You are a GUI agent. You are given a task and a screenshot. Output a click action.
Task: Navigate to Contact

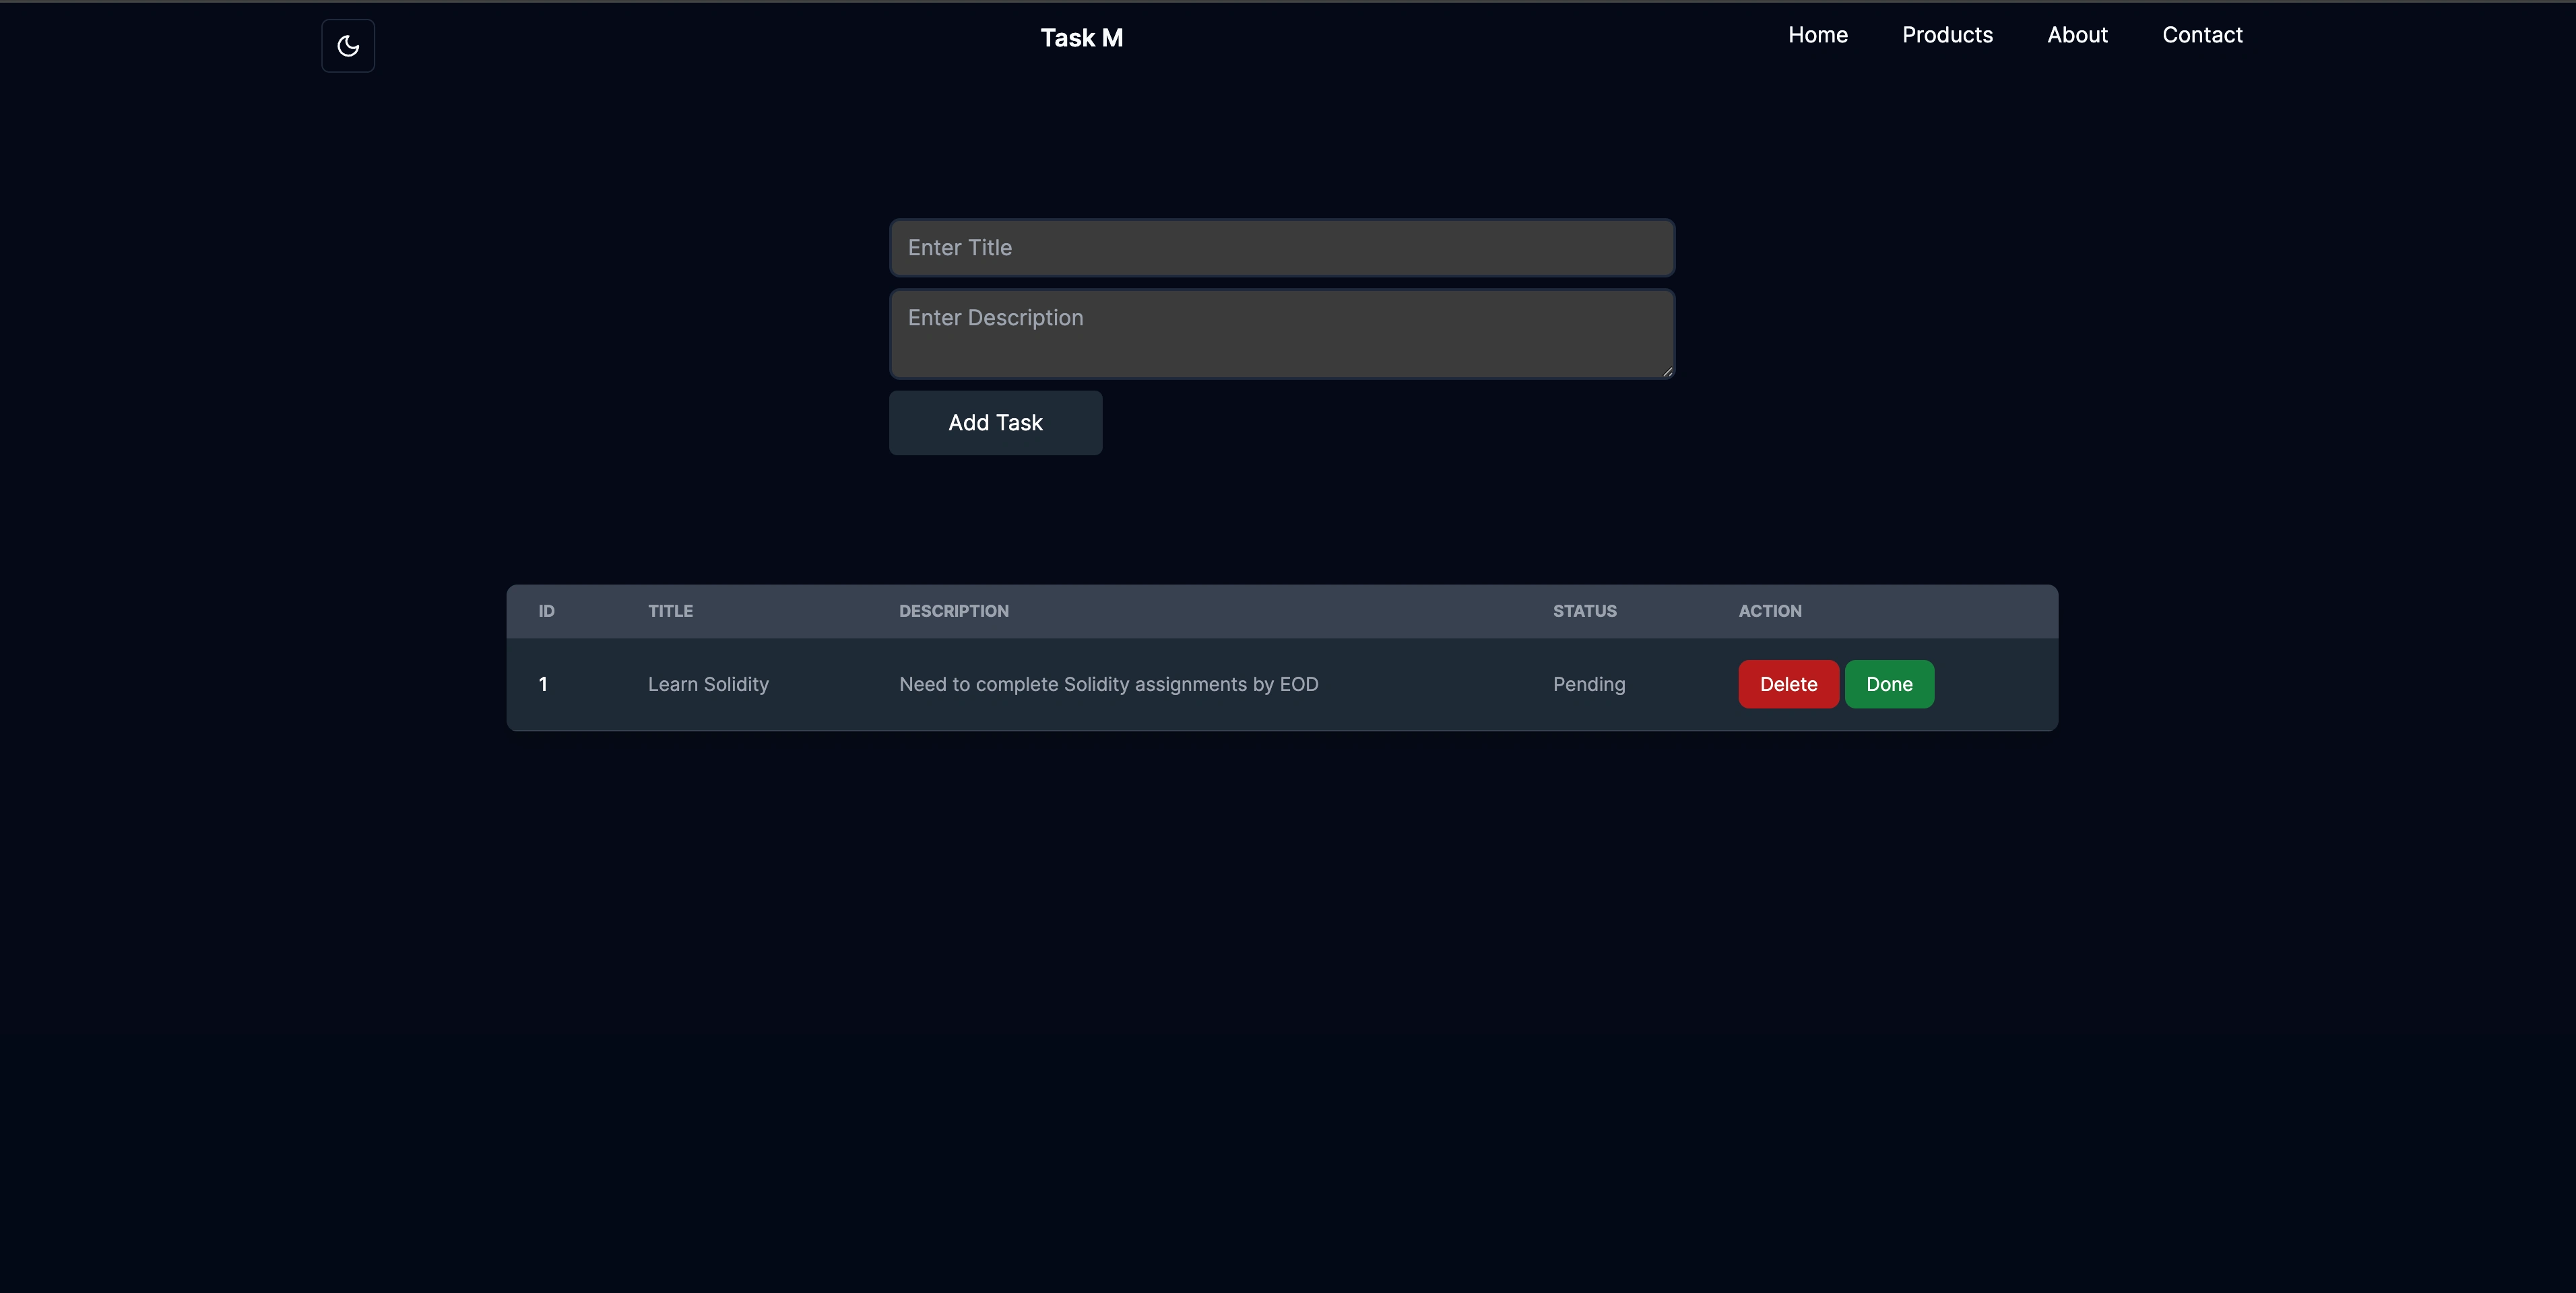pos(2202,35)
